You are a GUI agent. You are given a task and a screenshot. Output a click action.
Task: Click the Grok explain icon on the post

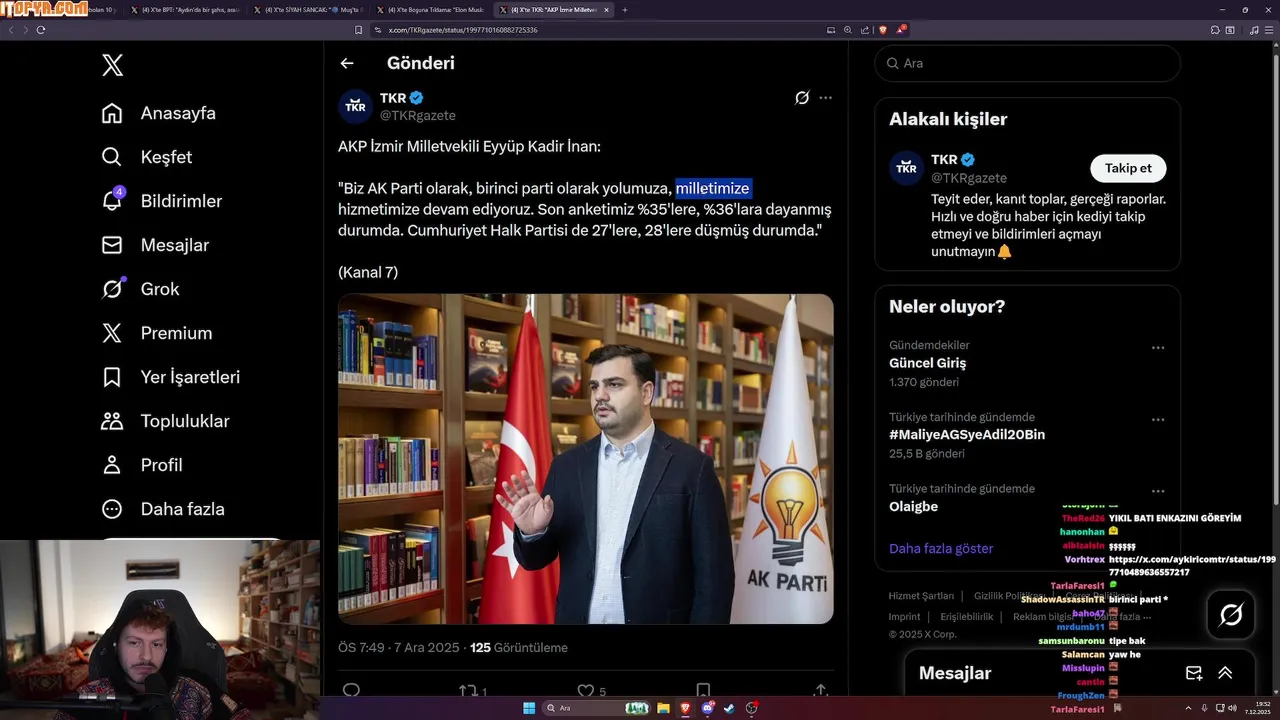click(x=802, y=98)
